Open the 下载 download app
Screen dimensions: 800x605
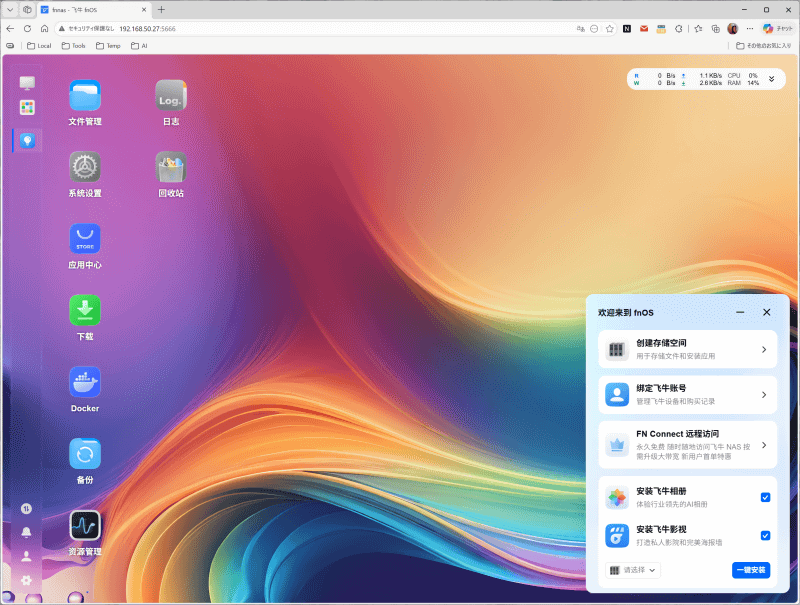[x=85, y=317]
